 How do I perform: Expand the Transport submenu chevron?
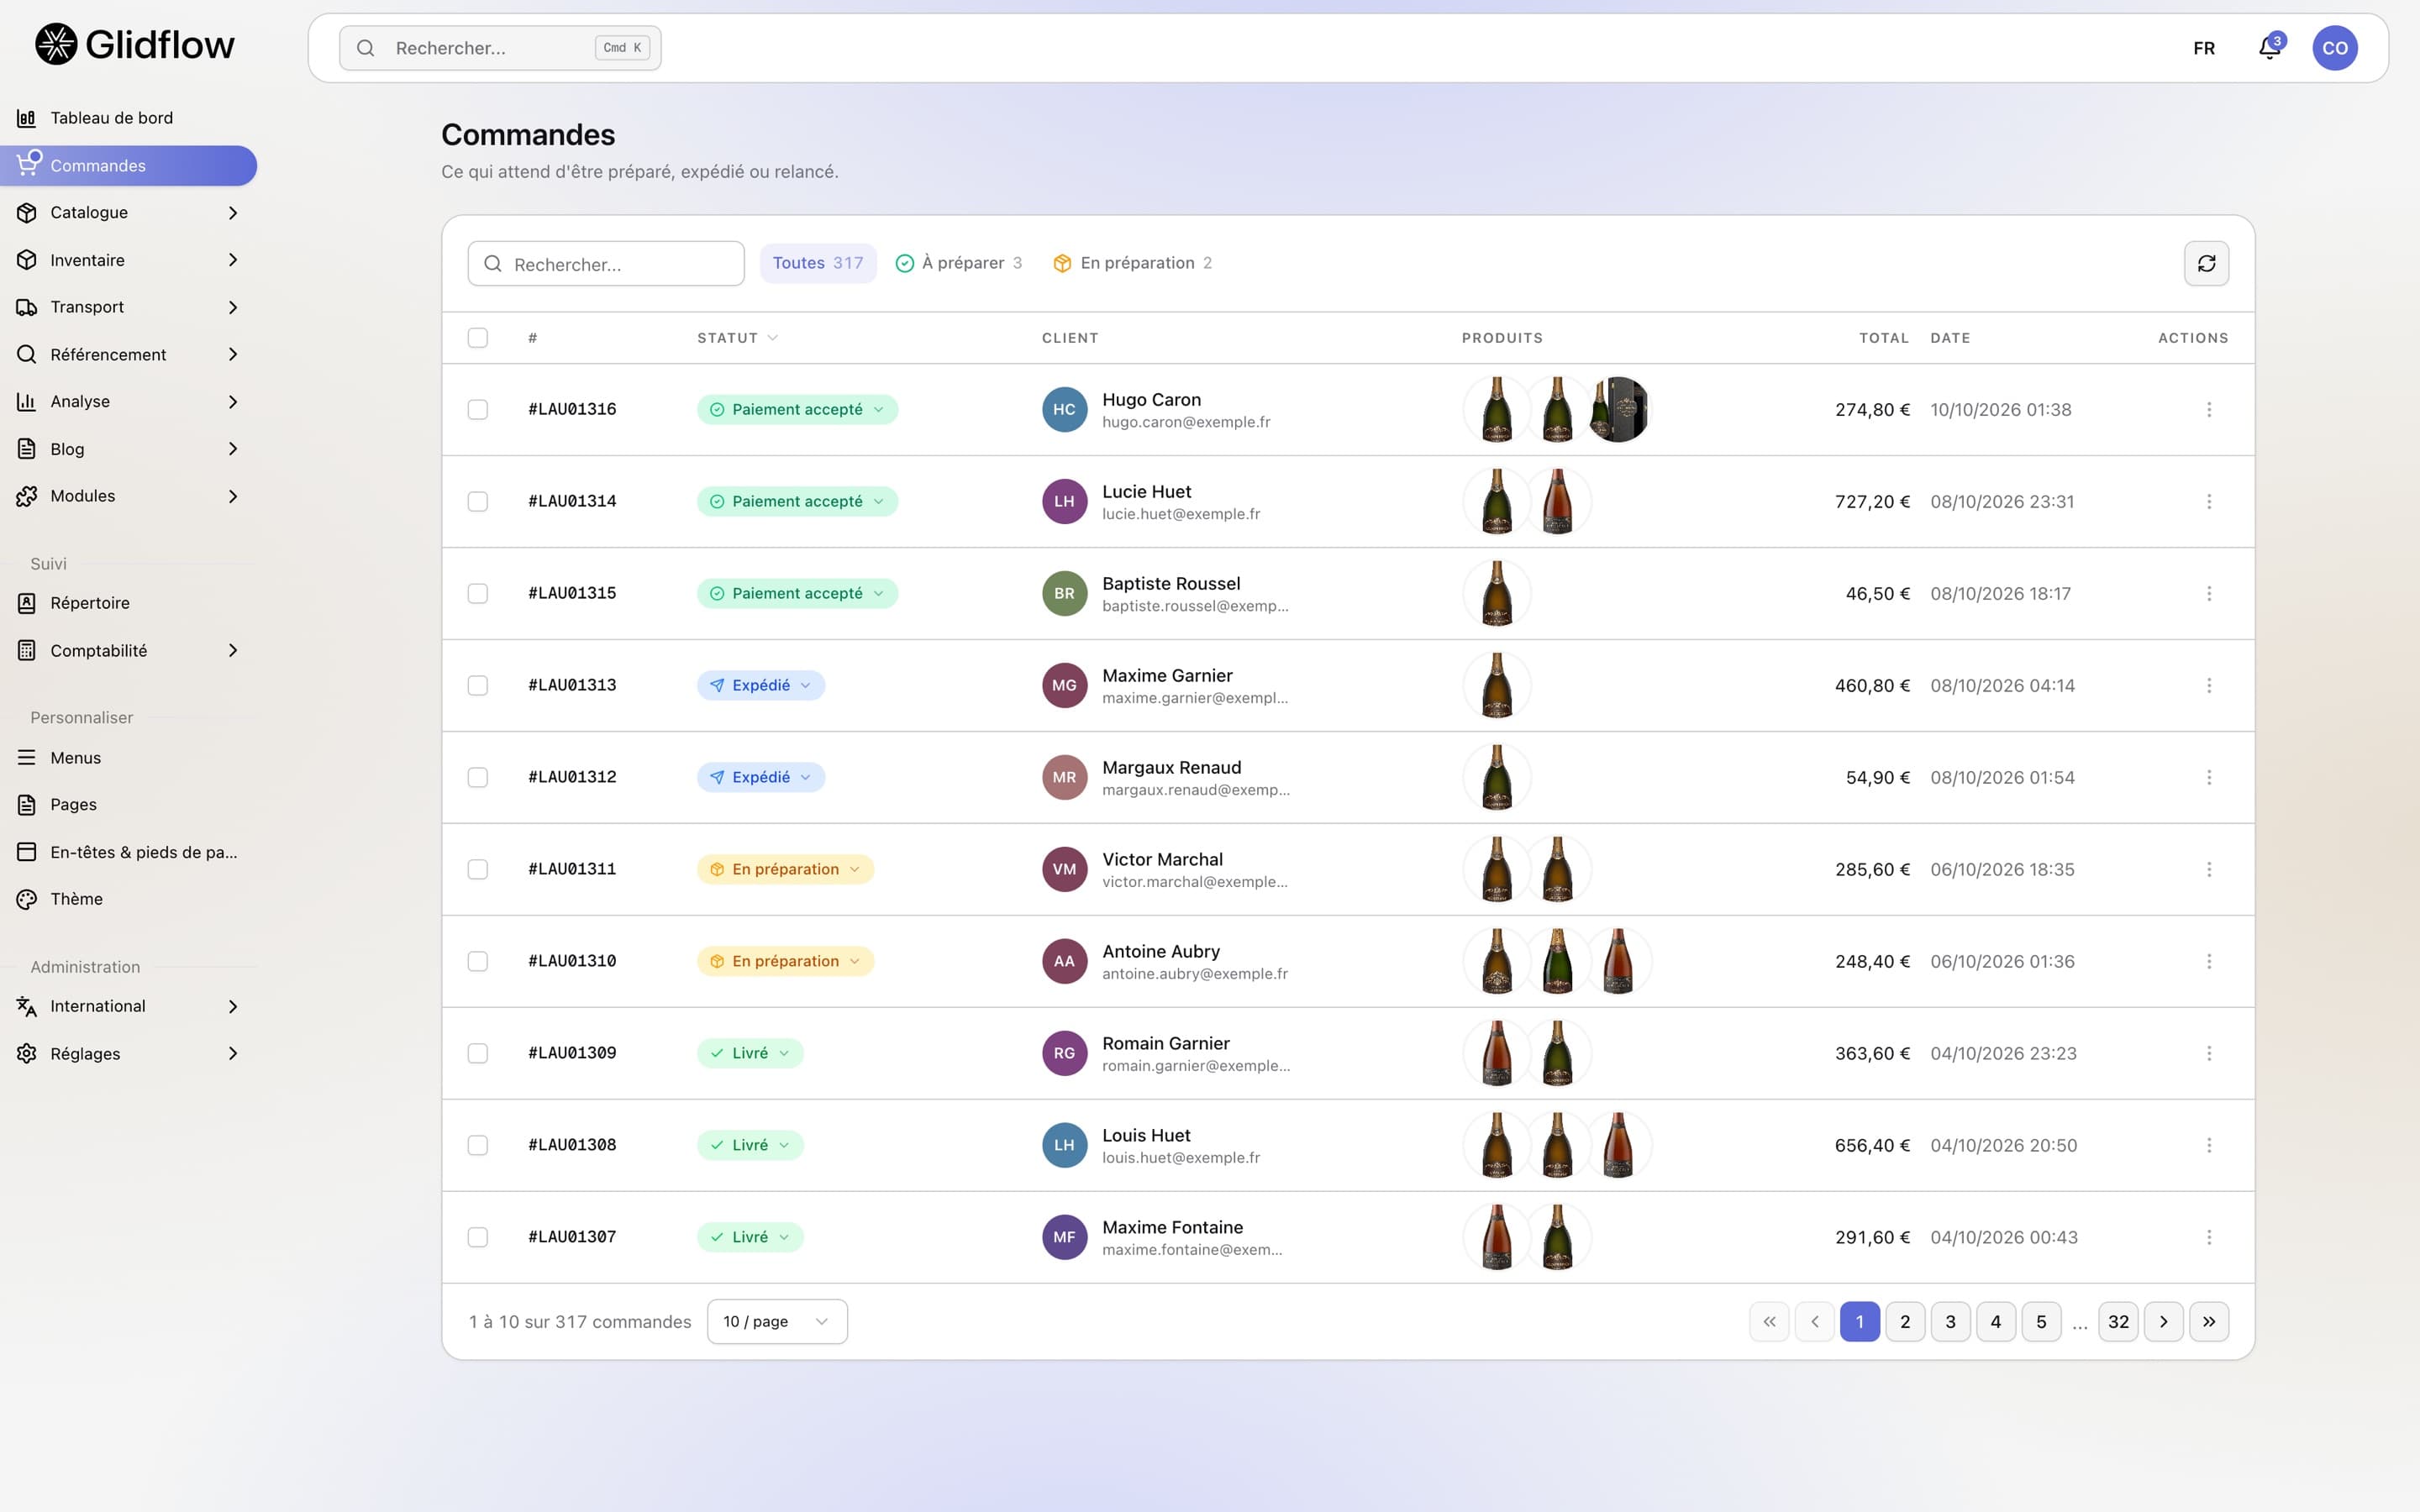[233, 307]
